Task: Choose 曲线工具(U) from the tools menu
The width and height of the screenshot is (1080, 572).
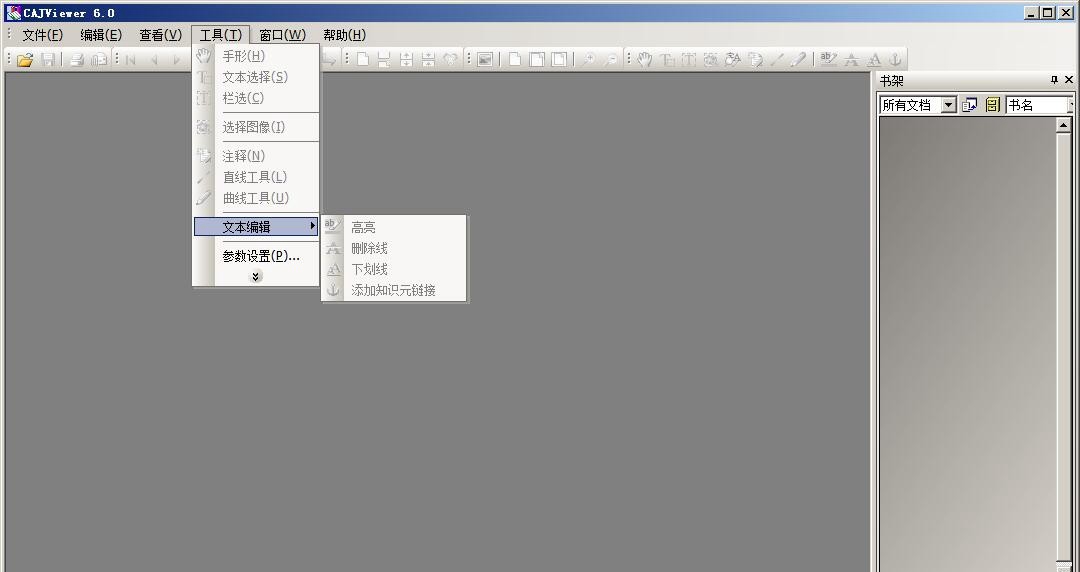Action: [256, 198]
